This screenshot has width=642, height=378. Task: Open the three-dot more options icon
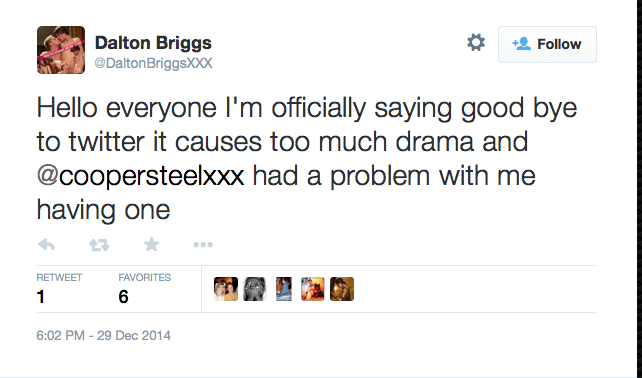203,244
